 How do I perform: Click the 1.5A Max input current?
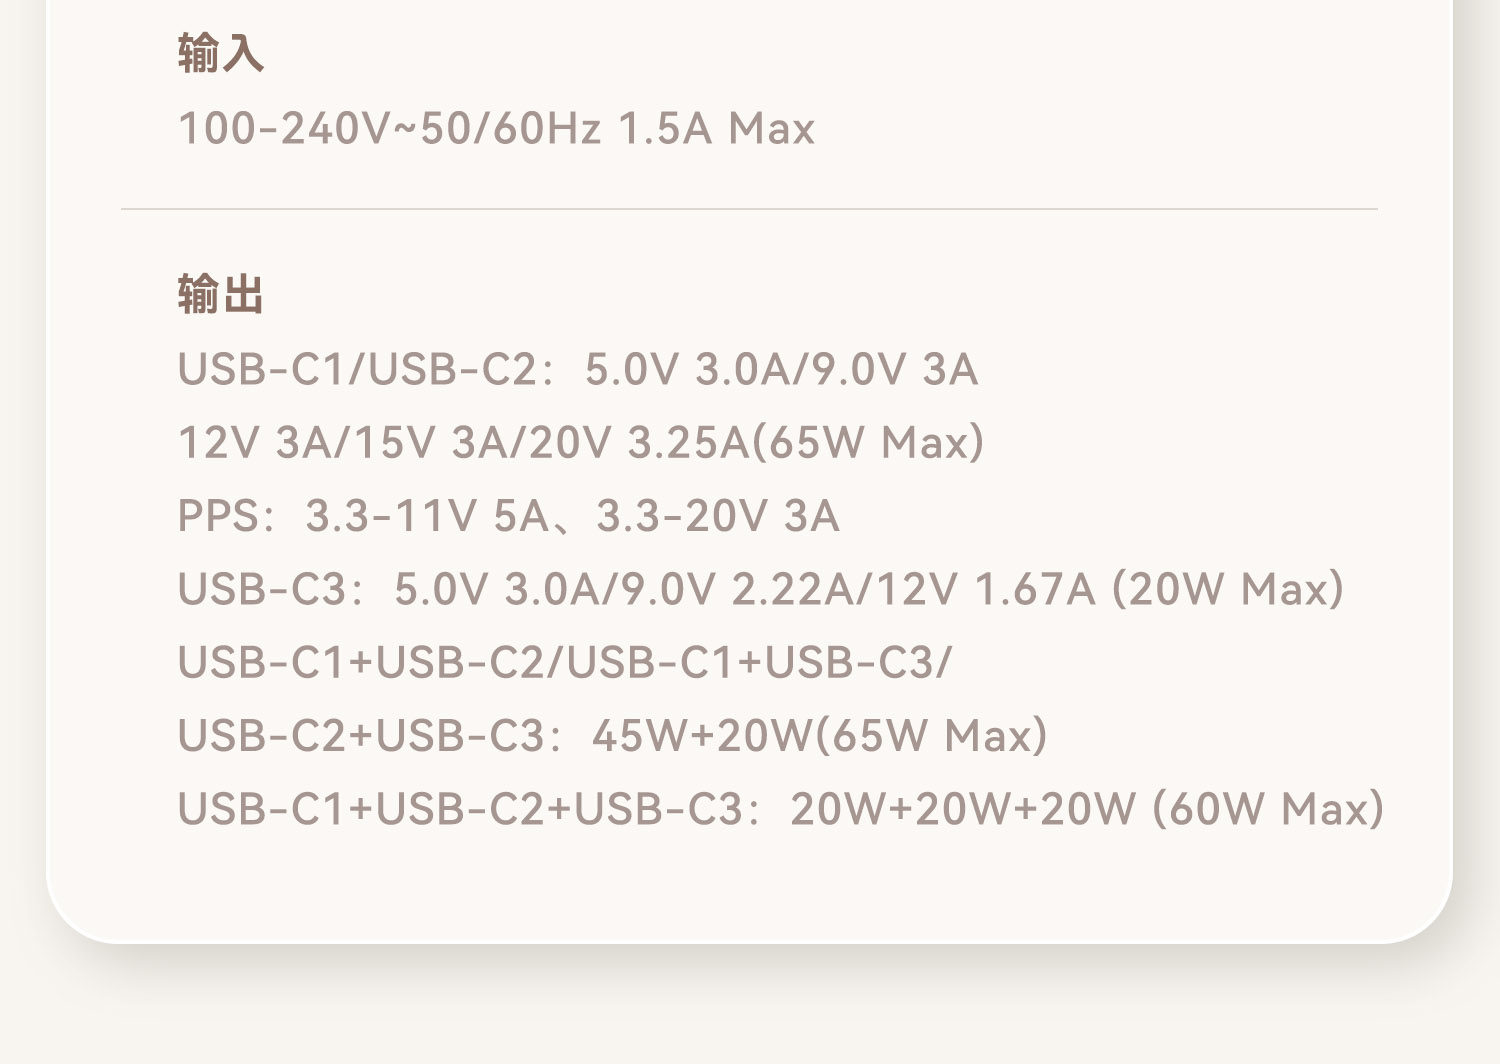click(716, 129)
